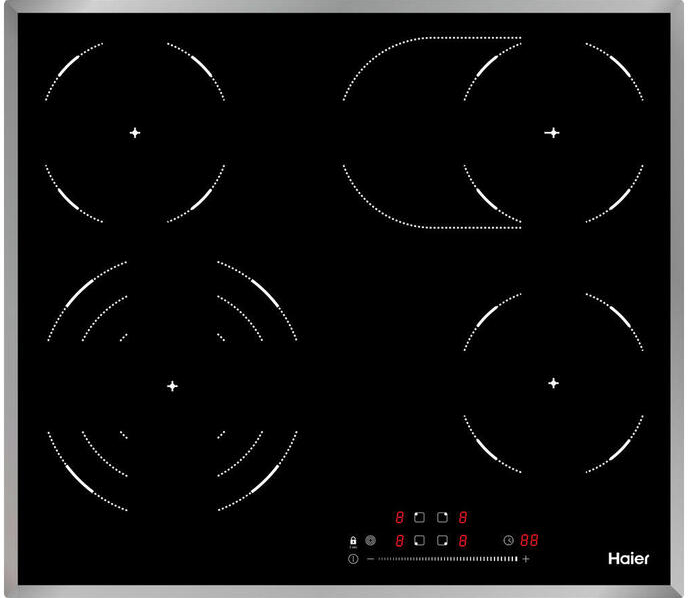
Task: Tap the red timer display digits
Action: pos(529,540)
